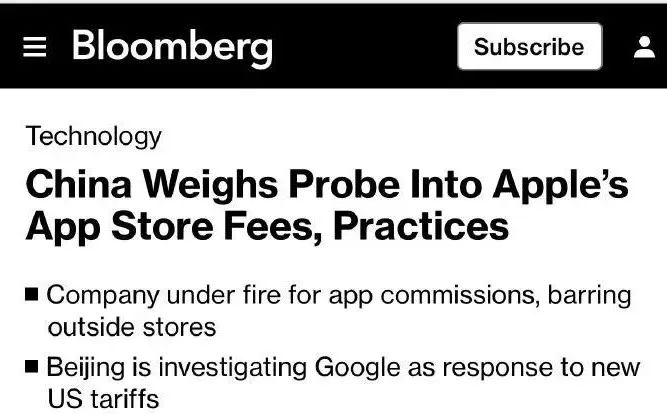
Task: Click the 'outside stores' text line
Action: click(131, 327)
